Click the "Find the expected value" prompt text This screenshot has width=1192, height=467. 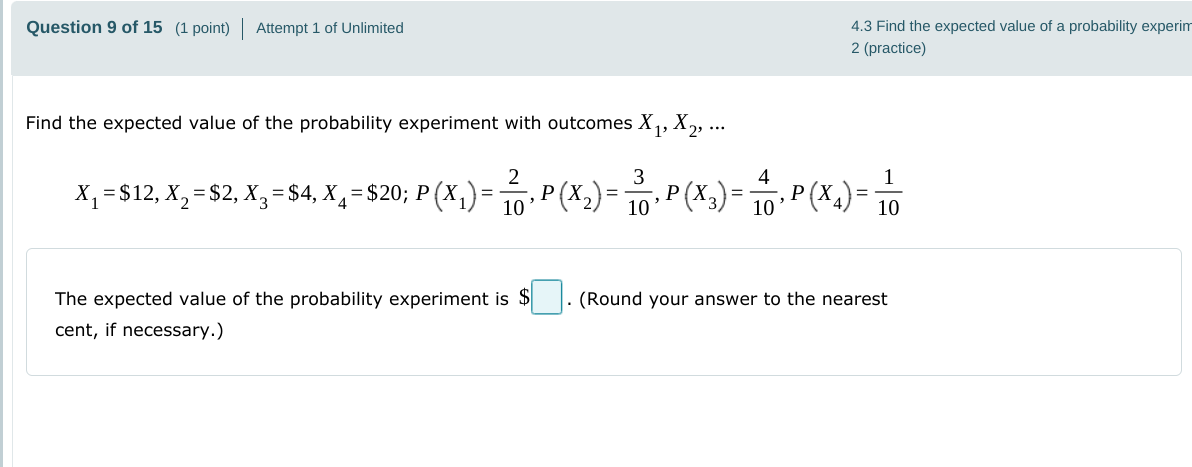[330, 123]
